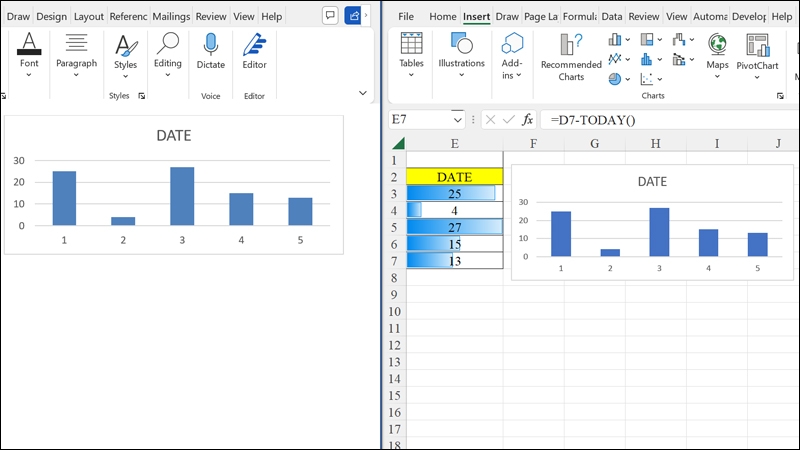Select bar 3 in the Excel chart
The image size is (800, 450).
659,232
